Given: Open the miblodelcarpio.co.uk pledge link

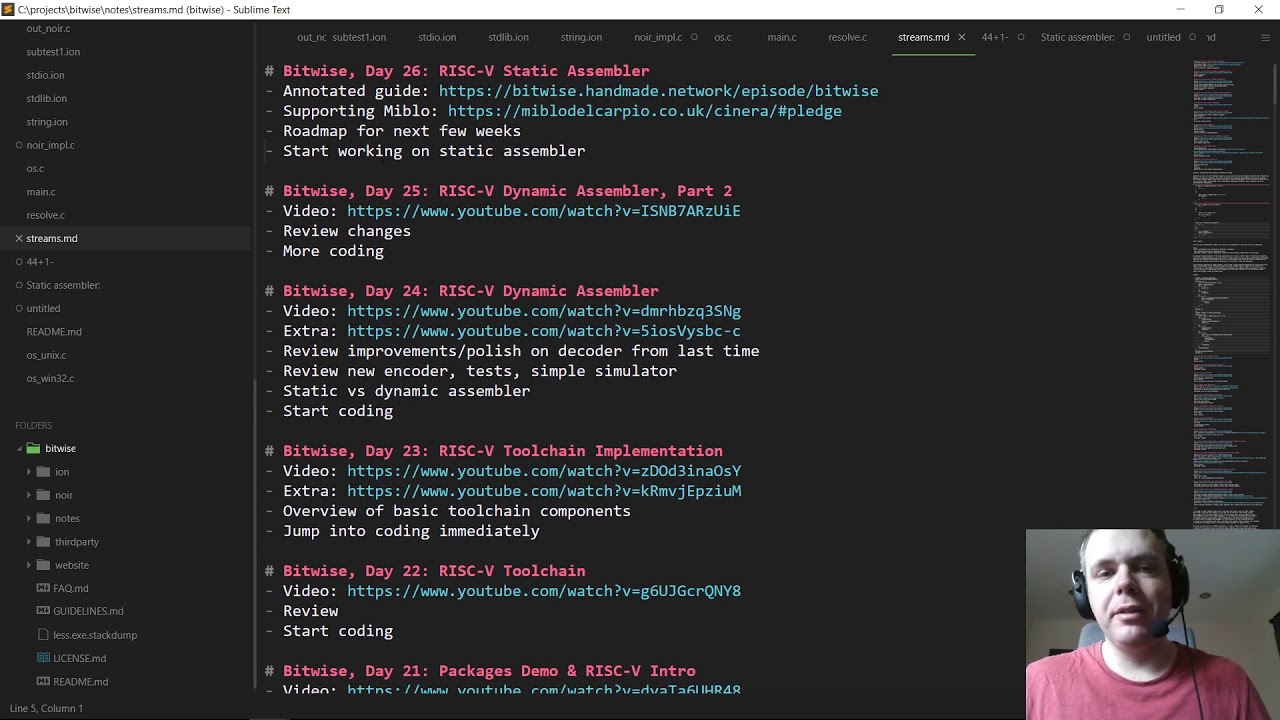Looking at the screenshot, I should (644, 111).
